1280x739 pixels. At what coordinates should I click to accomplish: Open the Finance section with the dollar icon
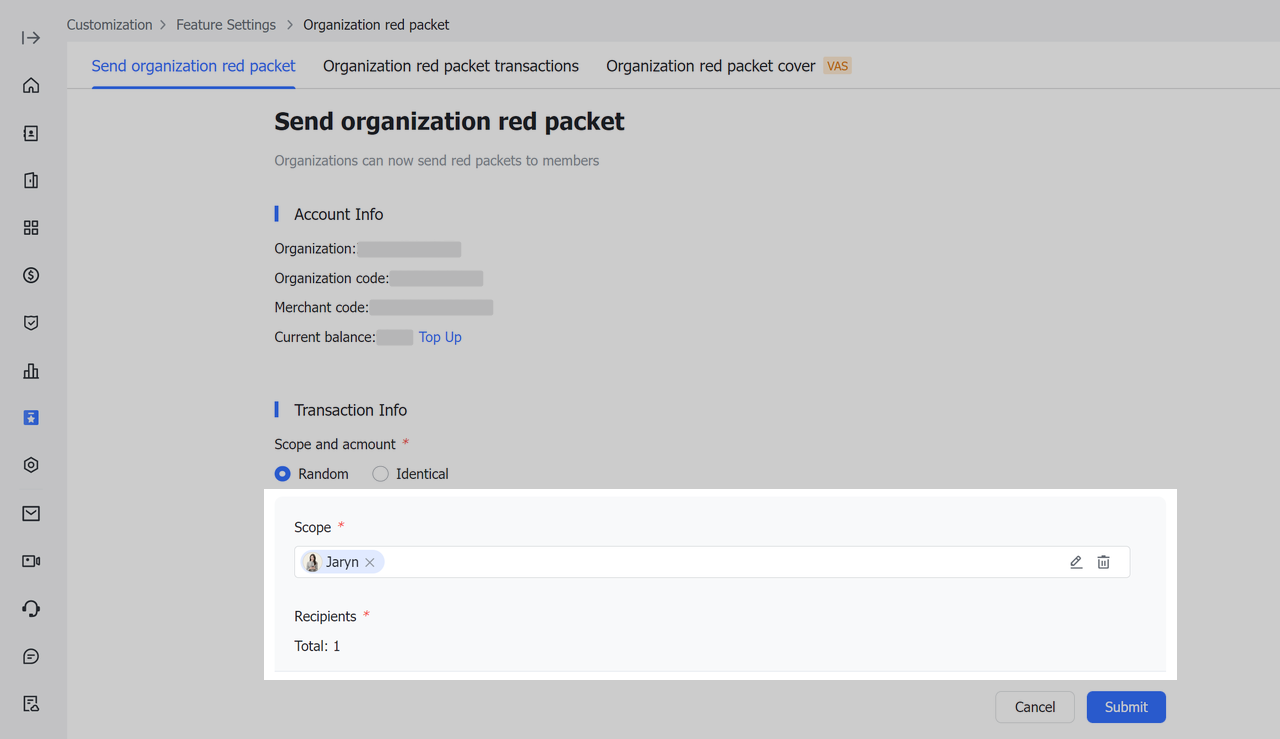(x=30, y=275)
